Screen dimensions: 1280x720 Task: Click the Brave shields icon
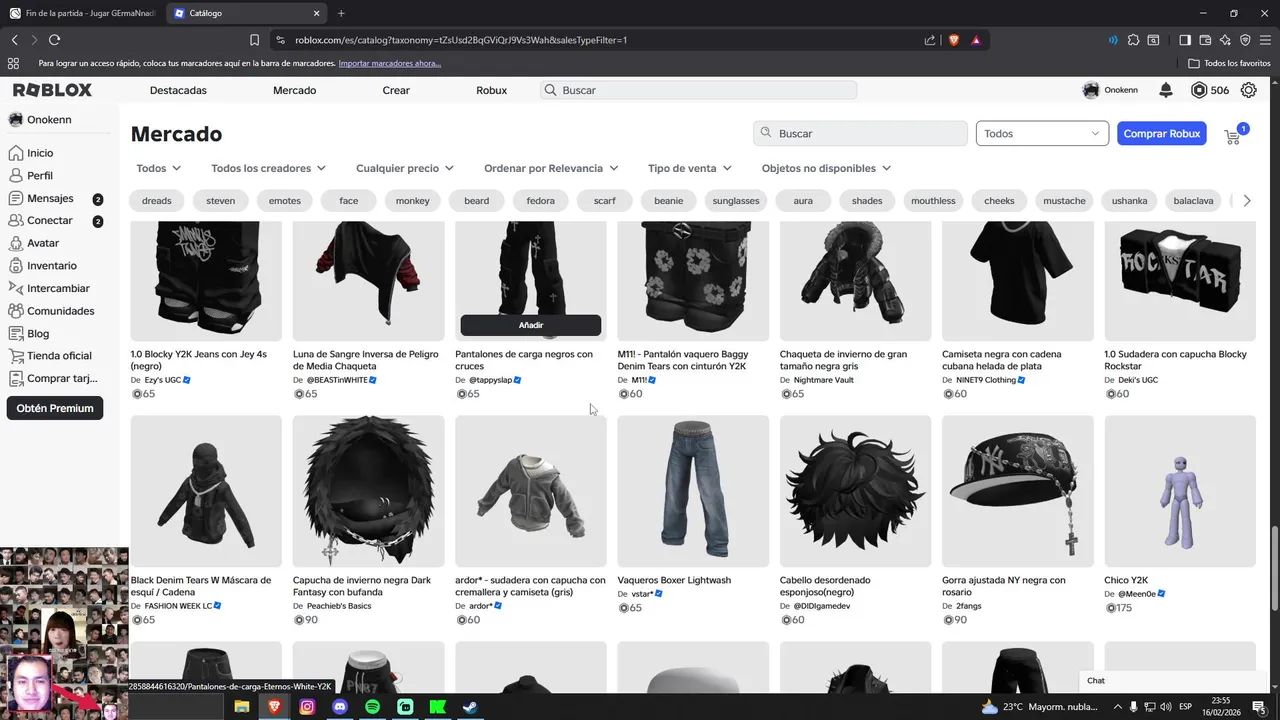[953, 40]
